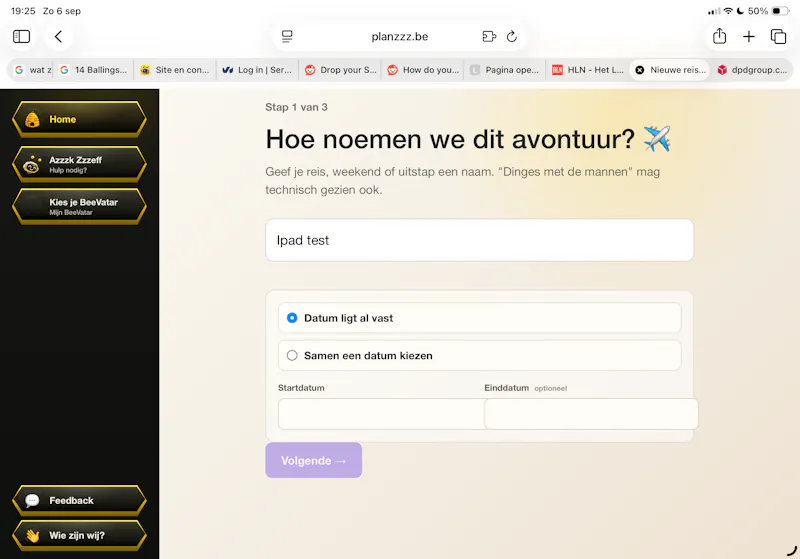800x559 pixels.
Task: Click the waving hand icon
Action: click(33, 536)
